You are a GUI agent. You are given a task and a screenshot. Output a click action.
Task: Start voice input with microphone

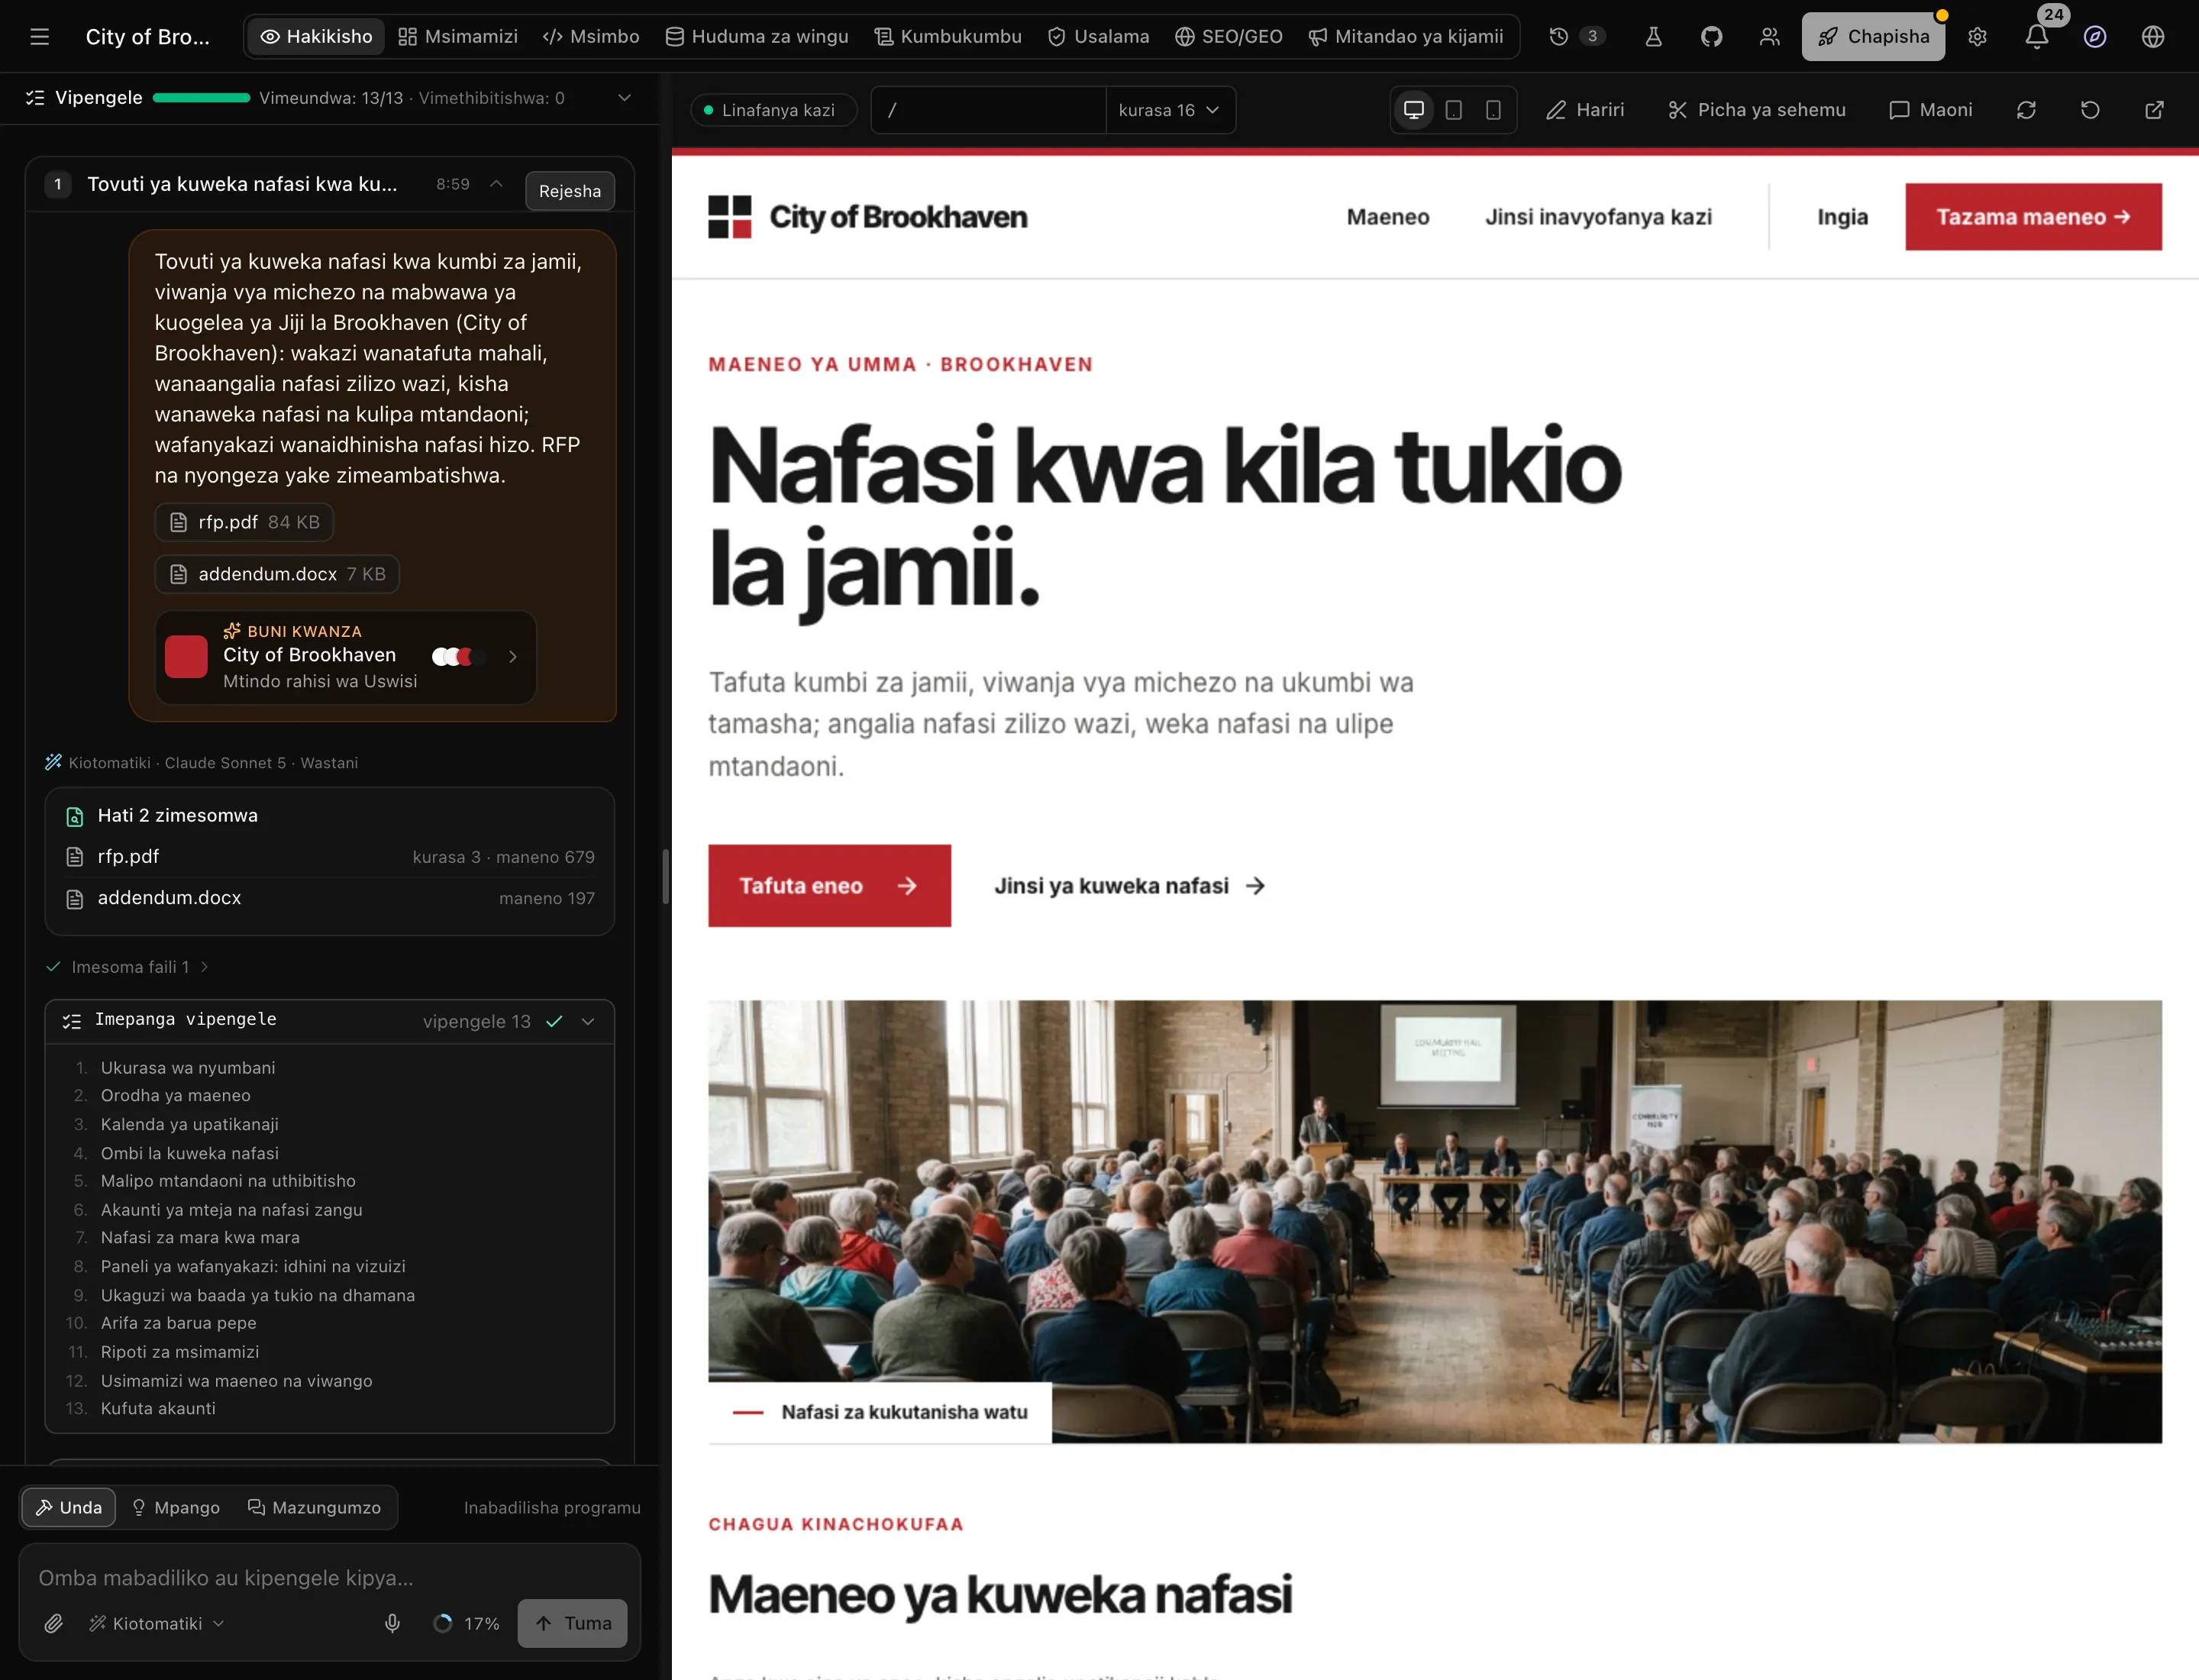(x=392, y=1623)
